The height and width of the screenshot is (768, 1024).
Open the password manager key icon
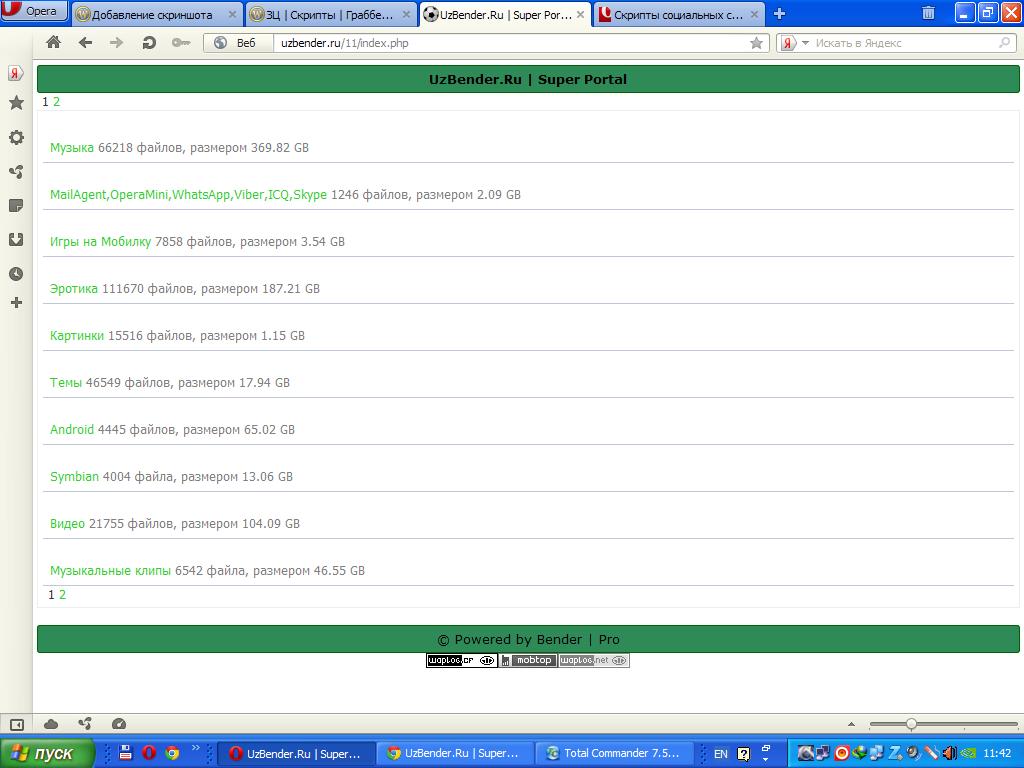click(x=181, y=42)
